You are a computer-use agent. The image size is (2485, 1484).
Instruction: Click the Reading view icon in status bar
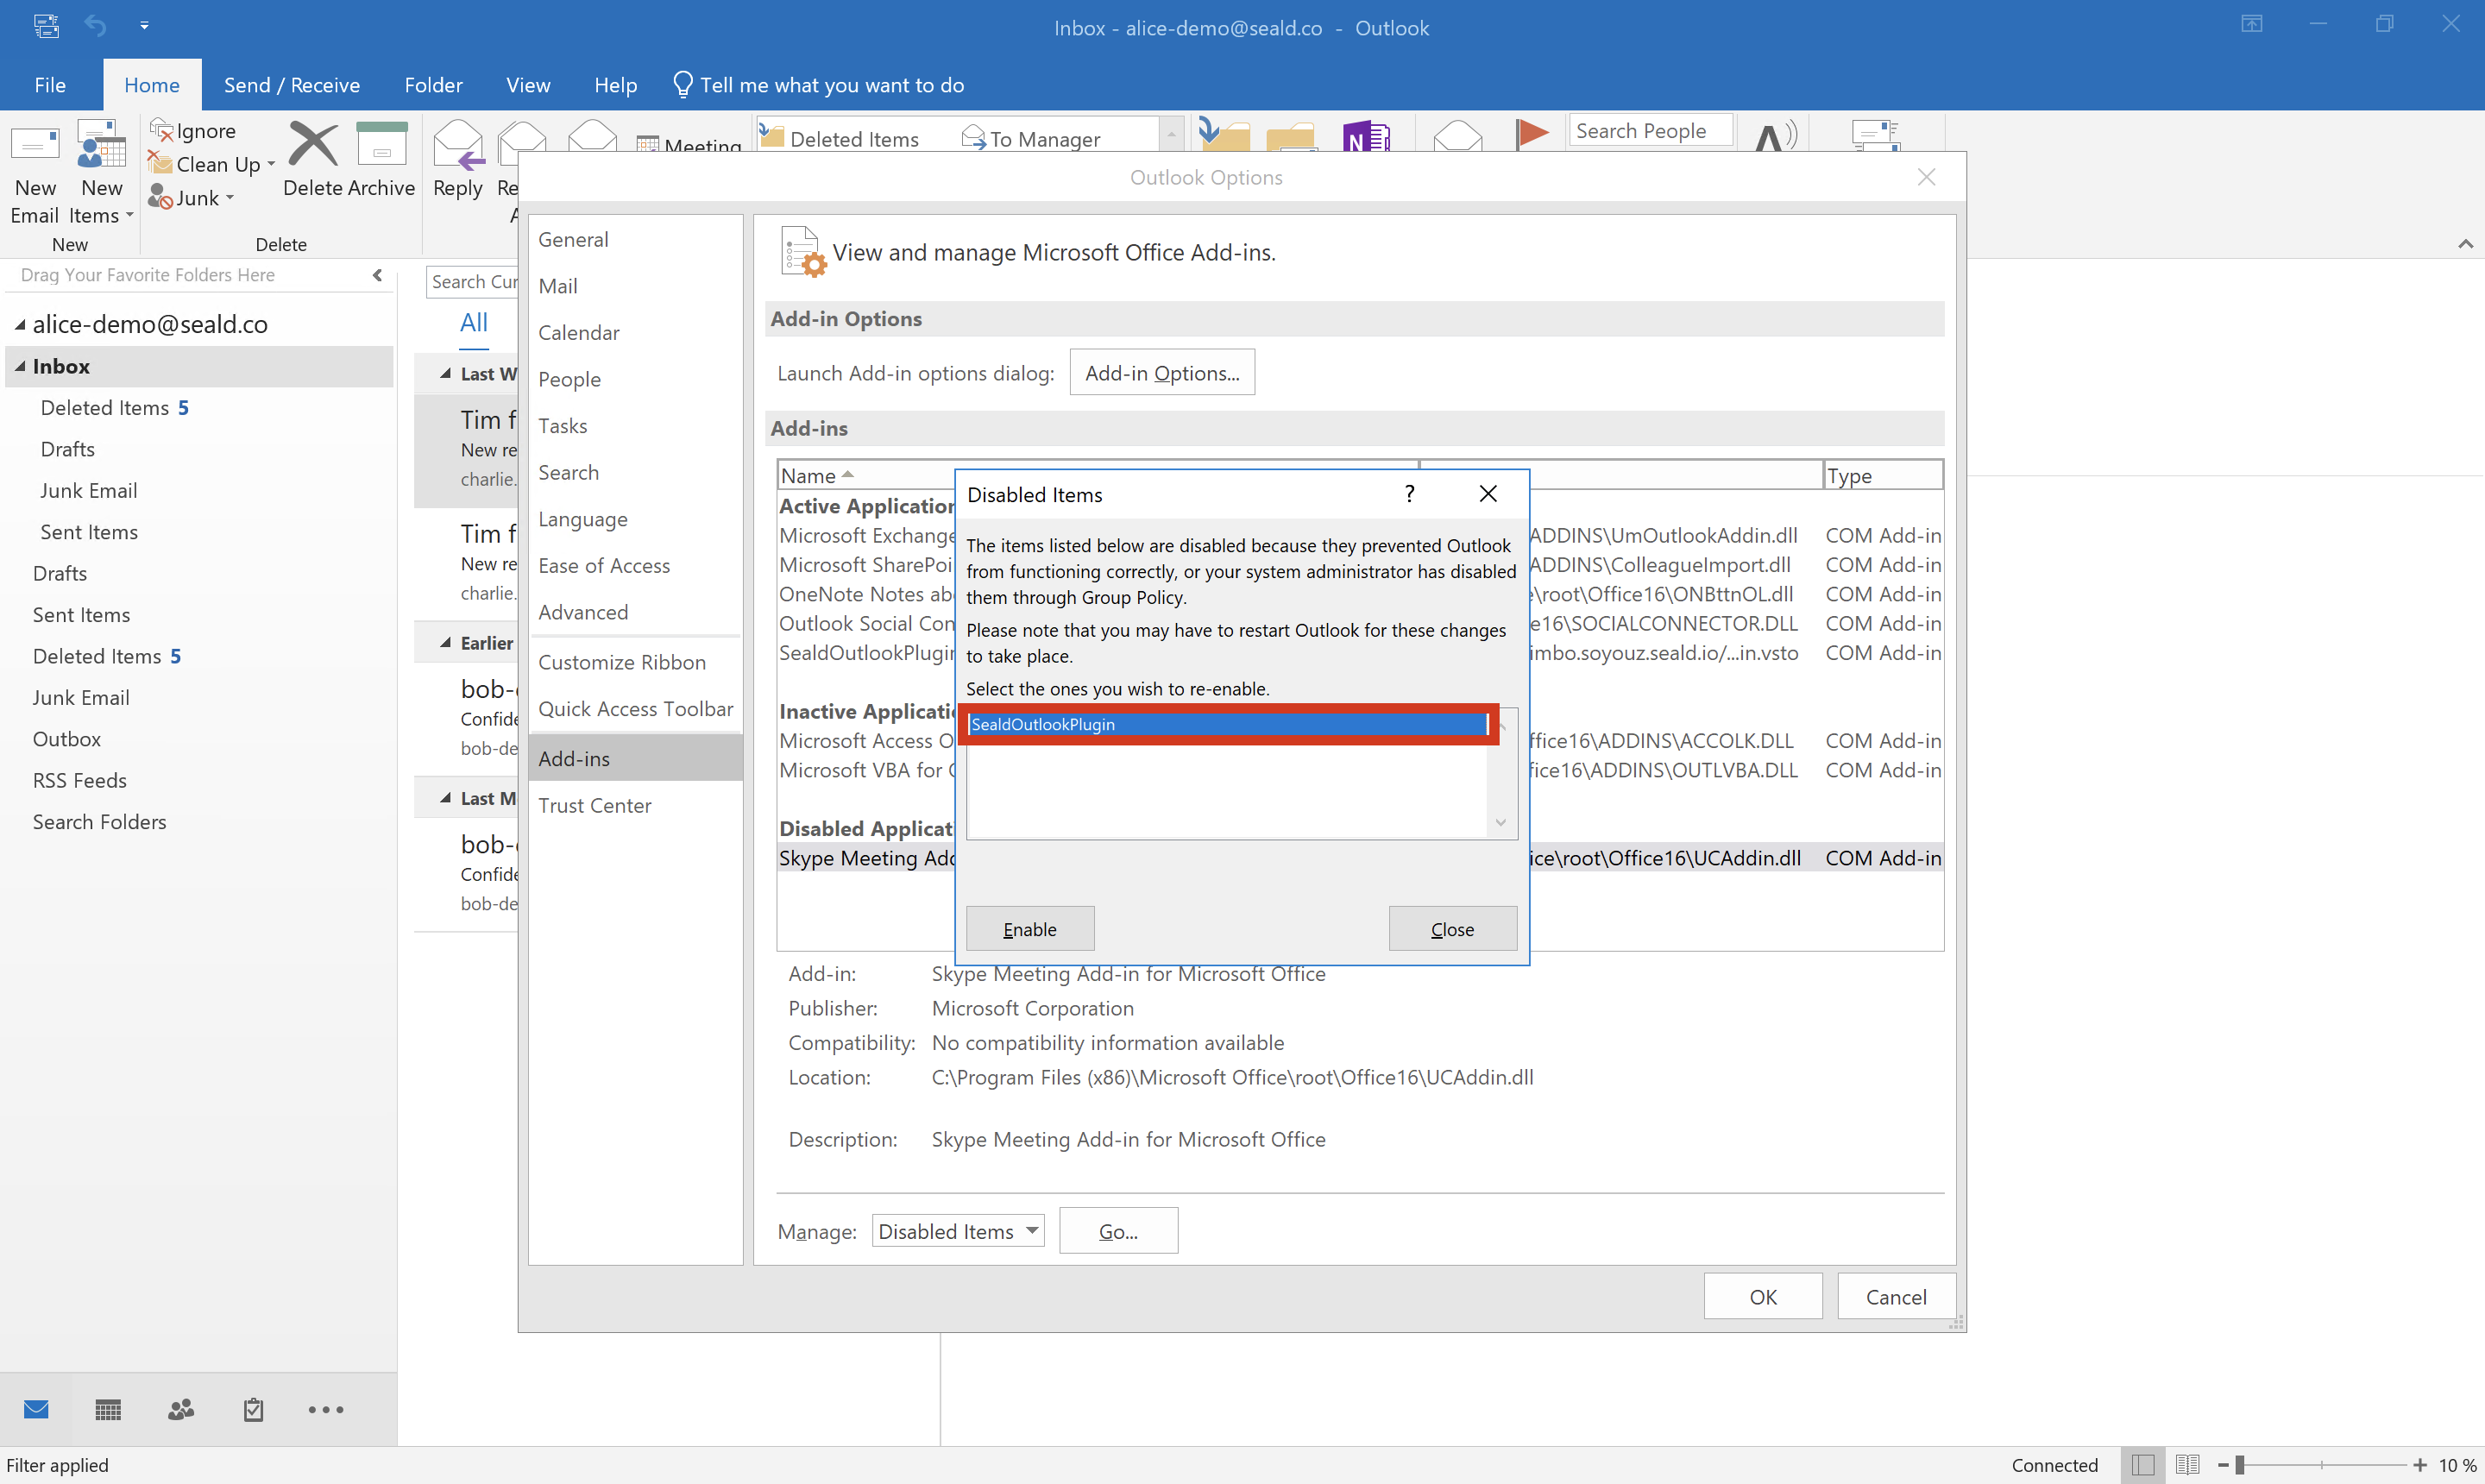click(2187, 1465)
